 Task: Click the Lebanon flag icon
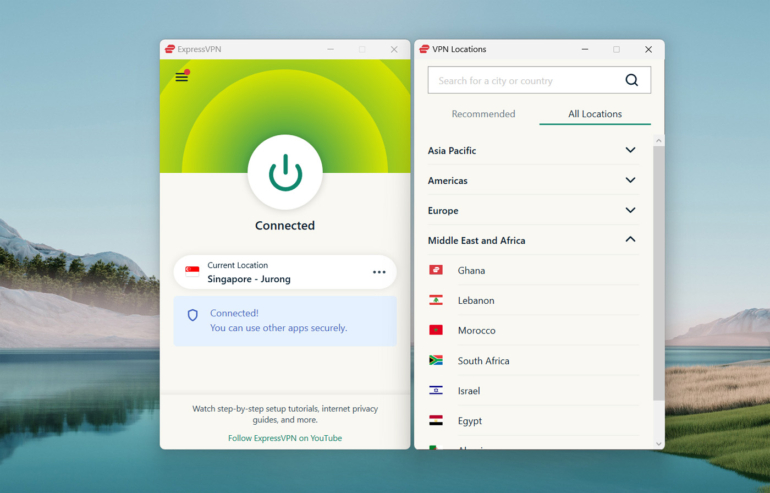(436, 300)
